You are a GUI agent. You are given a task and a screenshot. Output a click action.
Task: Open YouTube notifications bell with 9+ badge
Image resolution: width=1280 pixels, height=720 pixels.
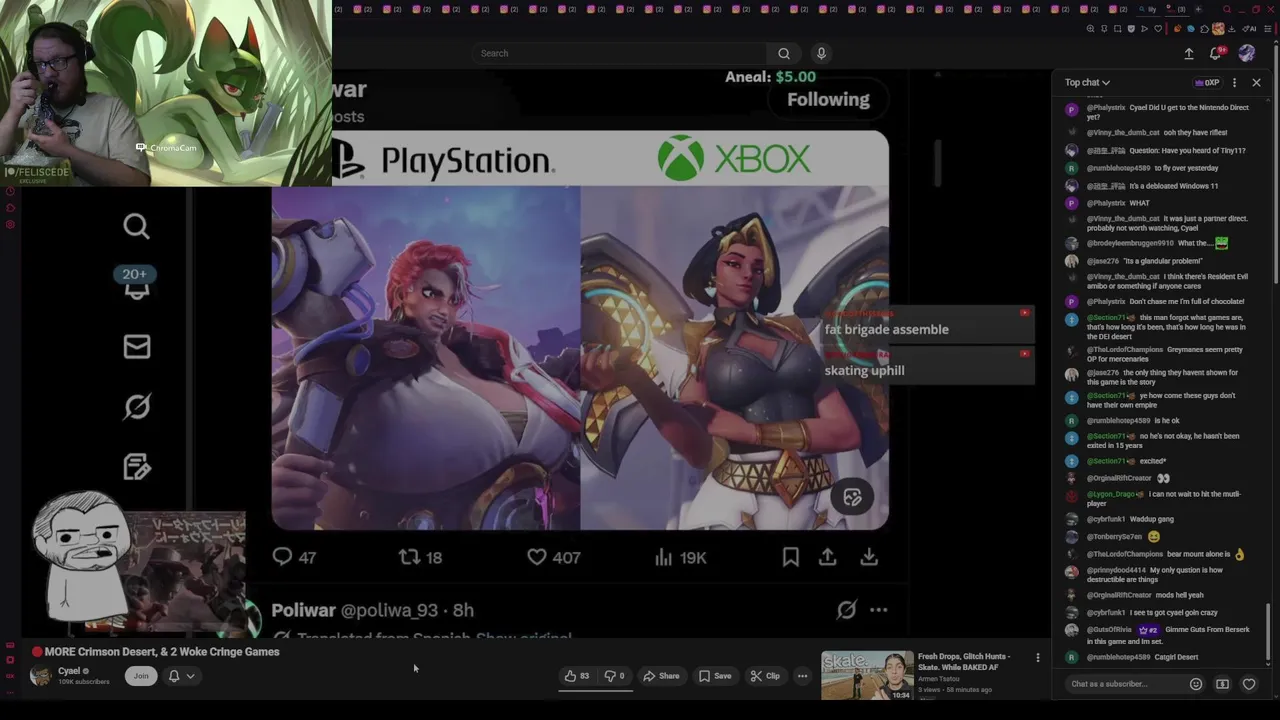(1216, 53)
